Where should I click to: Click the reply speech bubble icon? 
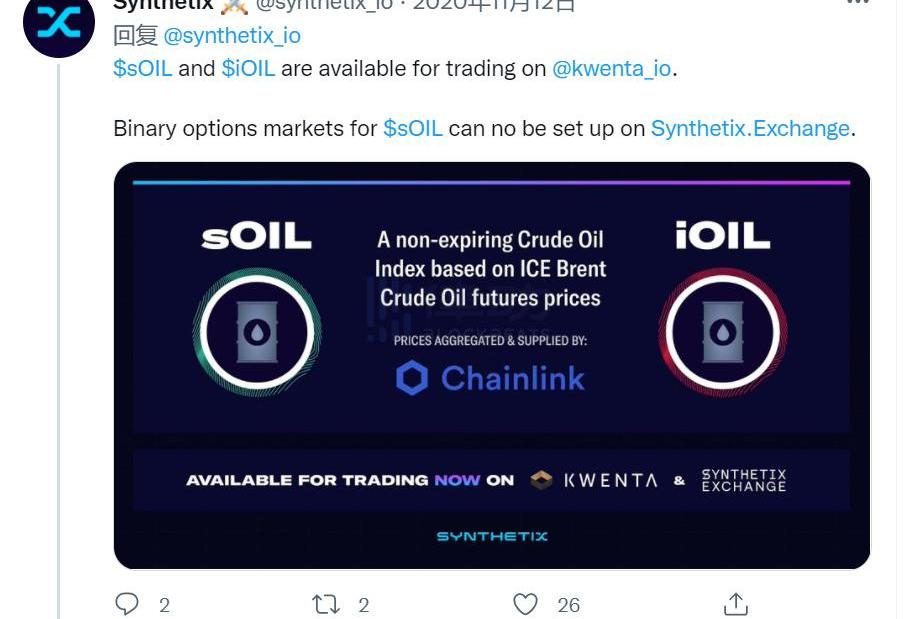click(x=127, y=604)
